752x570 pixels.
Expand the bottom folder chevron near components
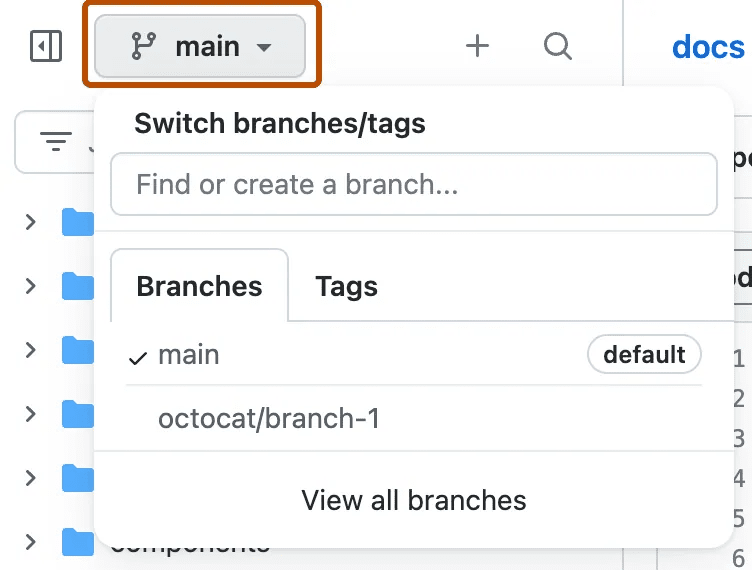coord(31,543)
